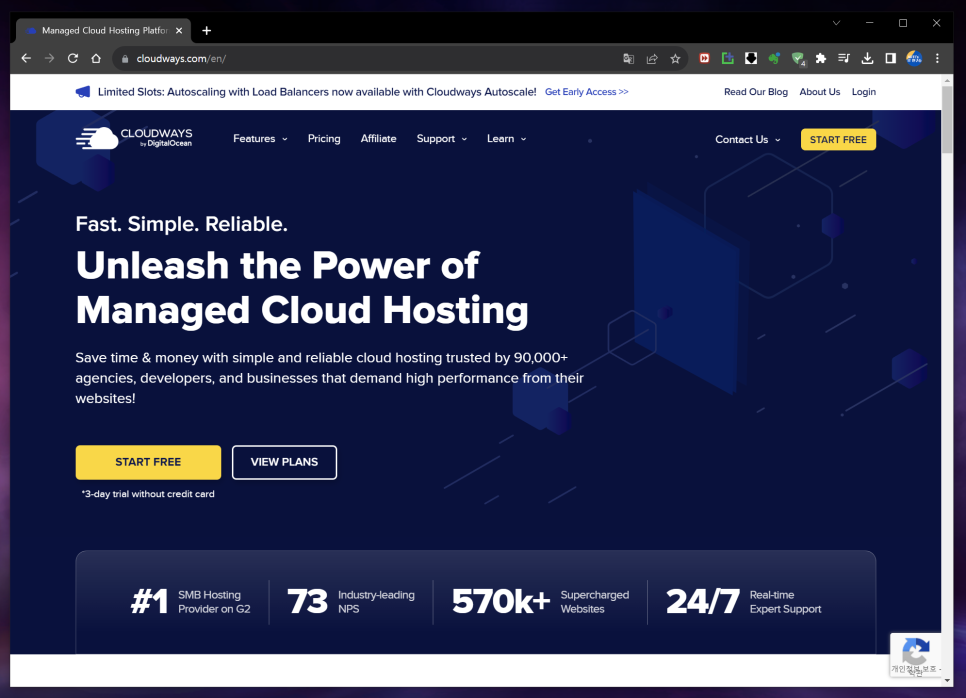Expand the Contact Us dropdown

pyautogui.click(x=747, y=140)
